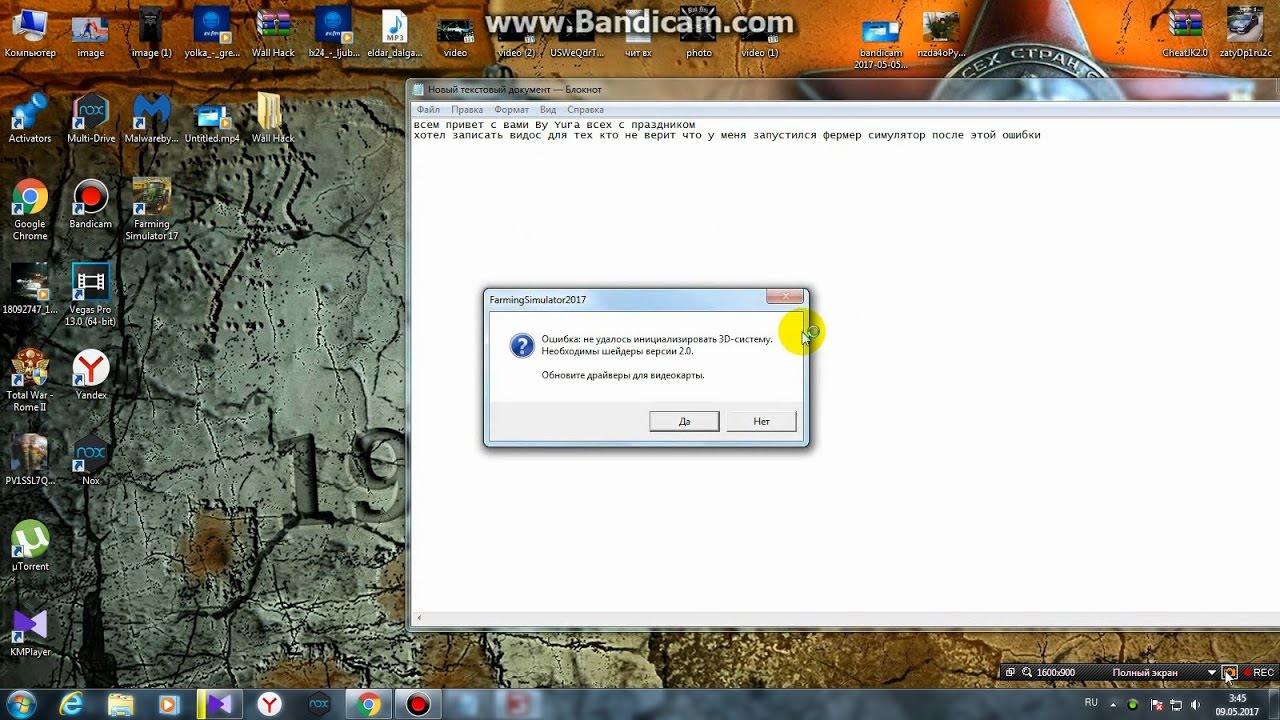Show hidden system tray icons
Screen dimensions: 1280x720
(1114, 704)
